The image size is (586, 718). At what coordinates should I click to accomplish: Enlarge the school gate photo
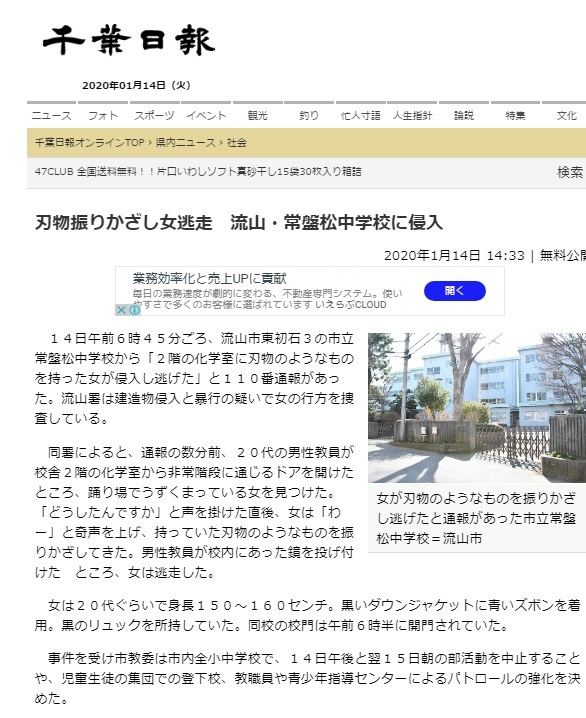click(x=477, y=408)
